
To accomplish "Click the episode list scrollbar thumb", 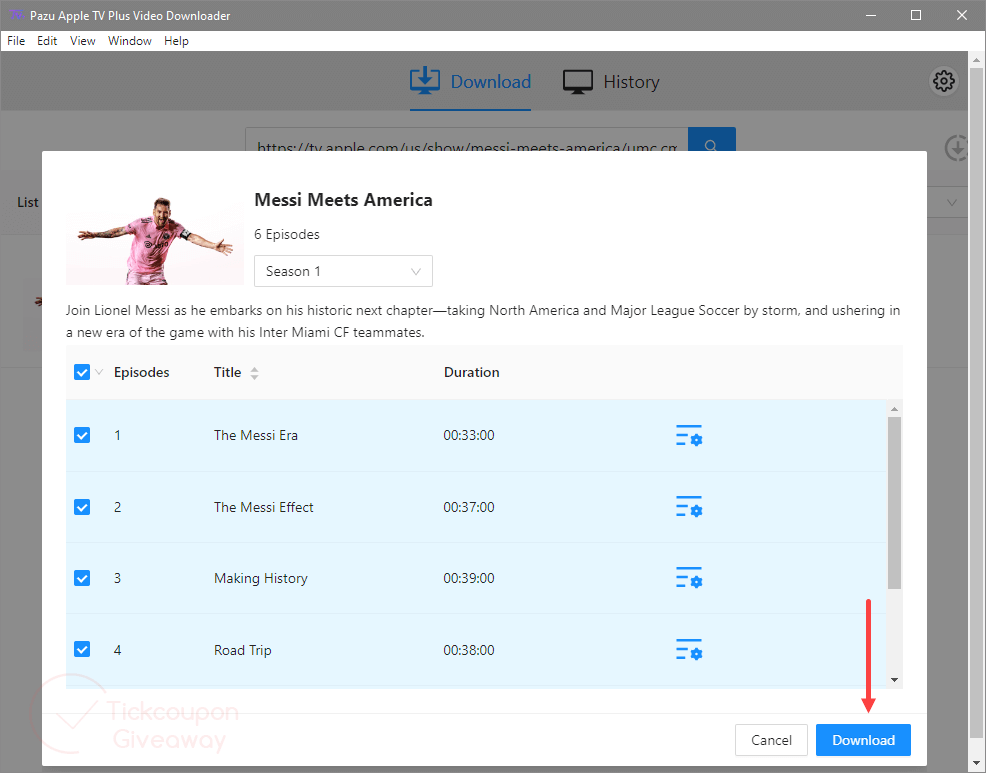I will [x=894, y=503].
